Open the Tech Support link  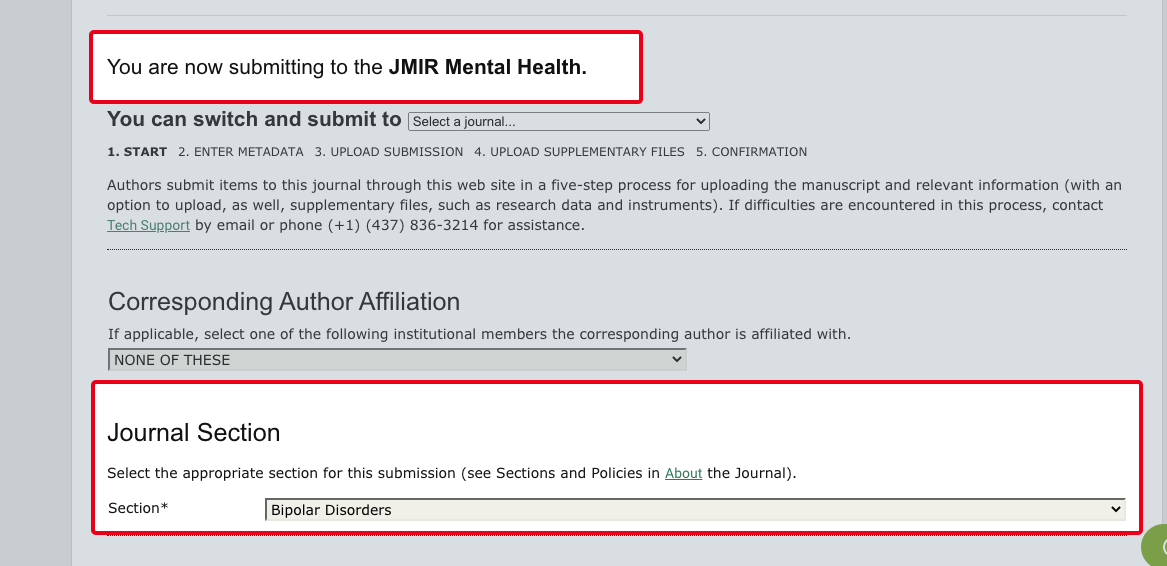point(148,226)
